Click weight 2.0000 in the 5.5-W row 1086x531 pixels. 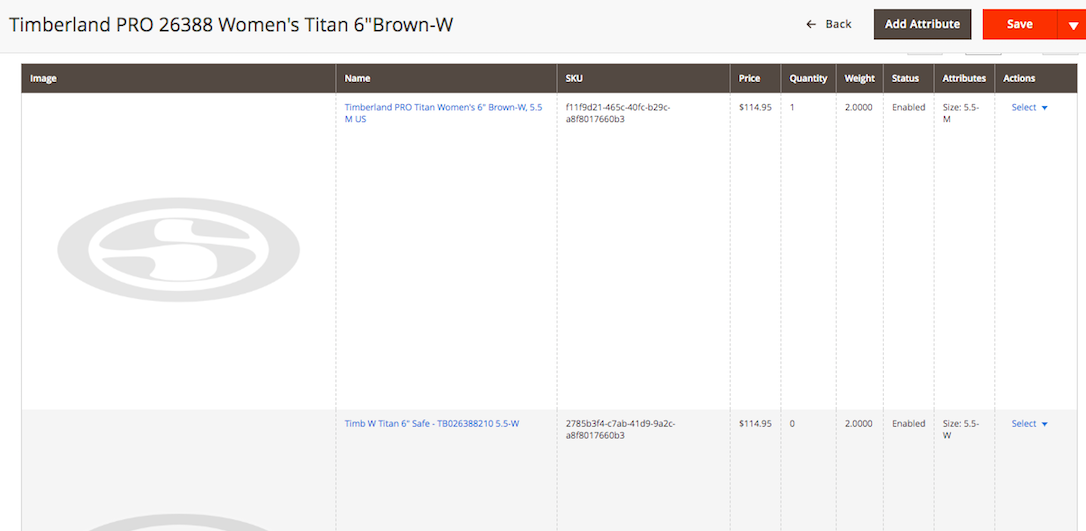click(x=859, y=424)
